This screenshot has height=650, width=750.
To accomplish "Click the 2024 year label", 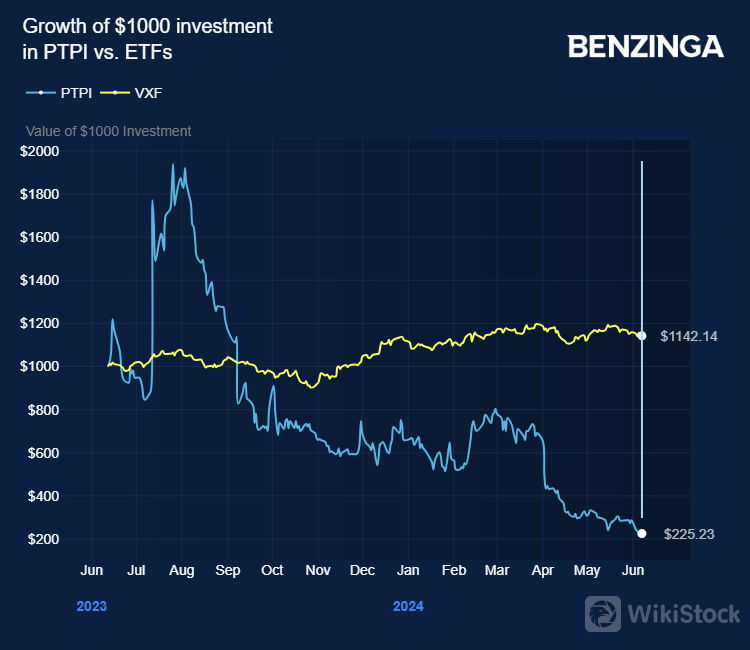I will [408, 606].
